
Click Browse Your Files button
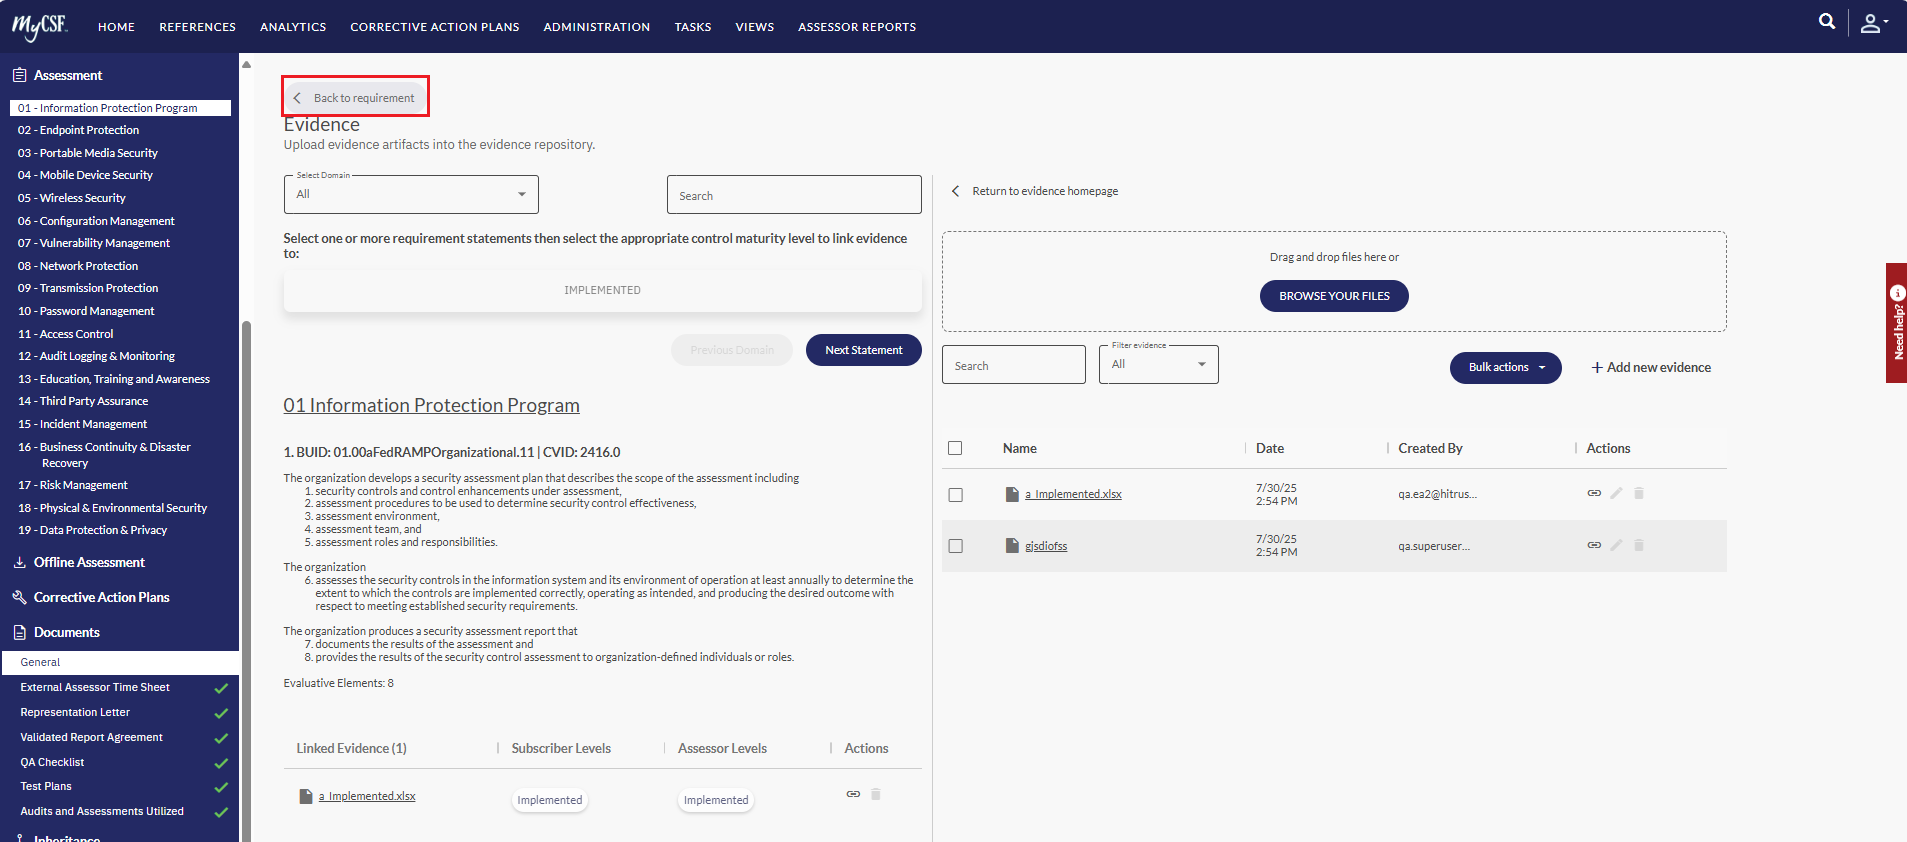pos(1334,296)
